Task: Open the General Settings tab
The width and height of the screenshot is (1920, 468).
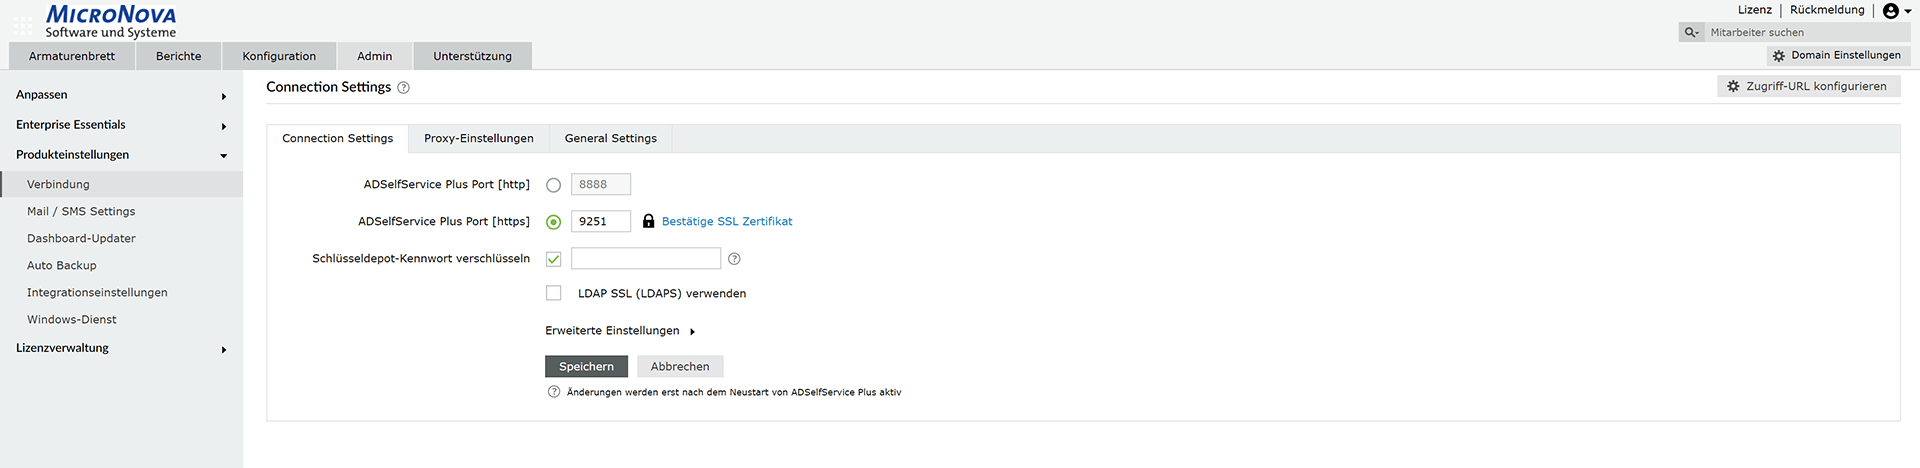Action: click(611, 139)
